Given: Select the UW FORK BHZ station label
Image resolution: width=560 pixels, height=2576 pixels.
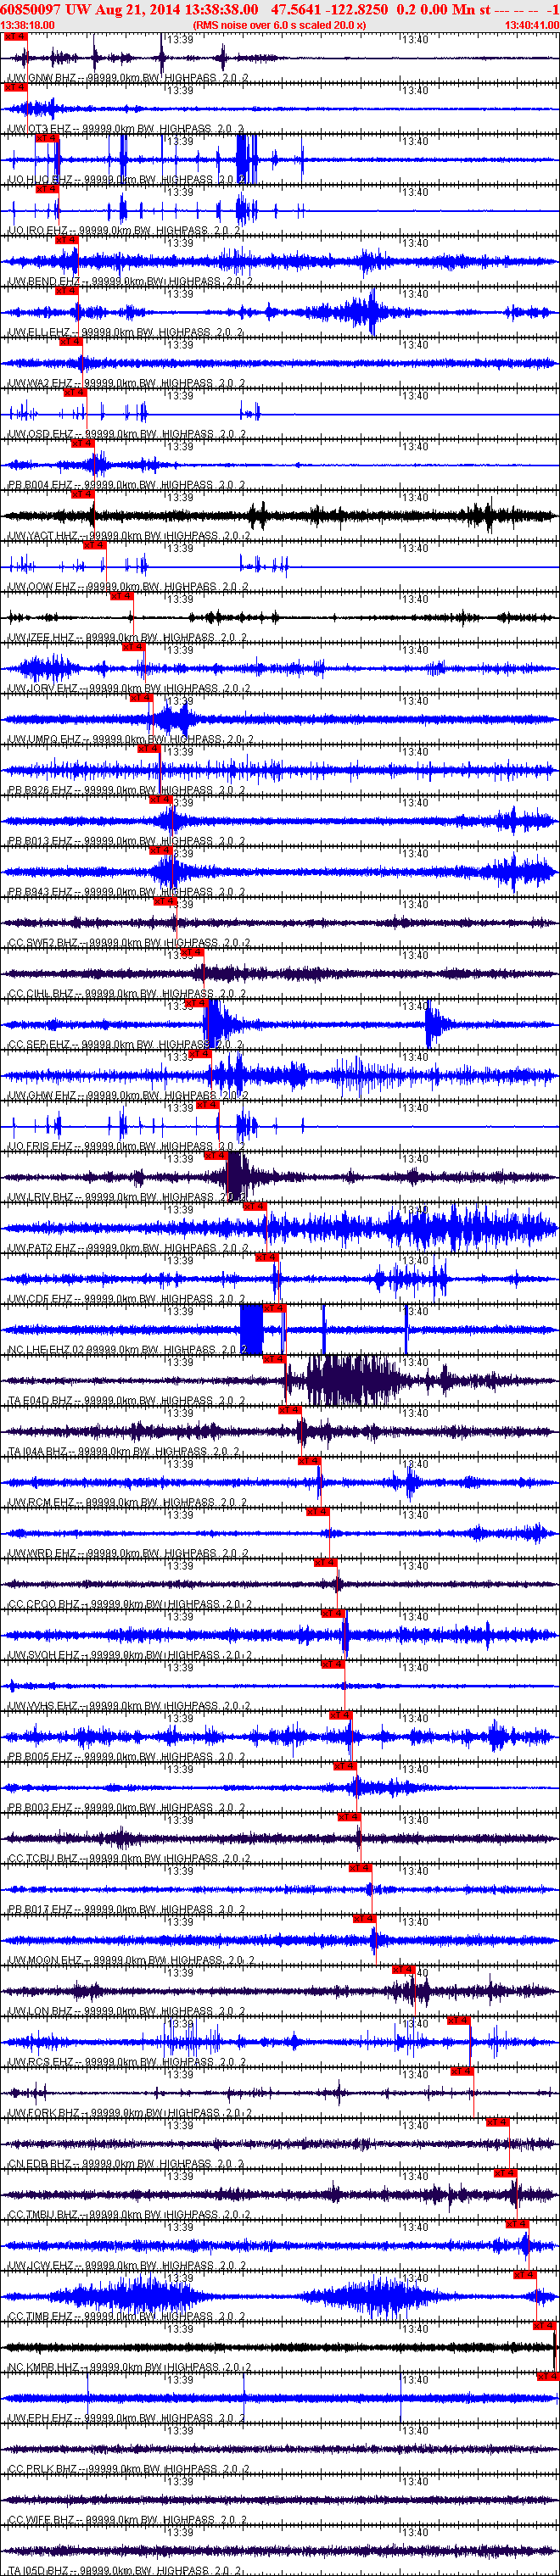Looking at the screenshot, I should pos(129,2114).
